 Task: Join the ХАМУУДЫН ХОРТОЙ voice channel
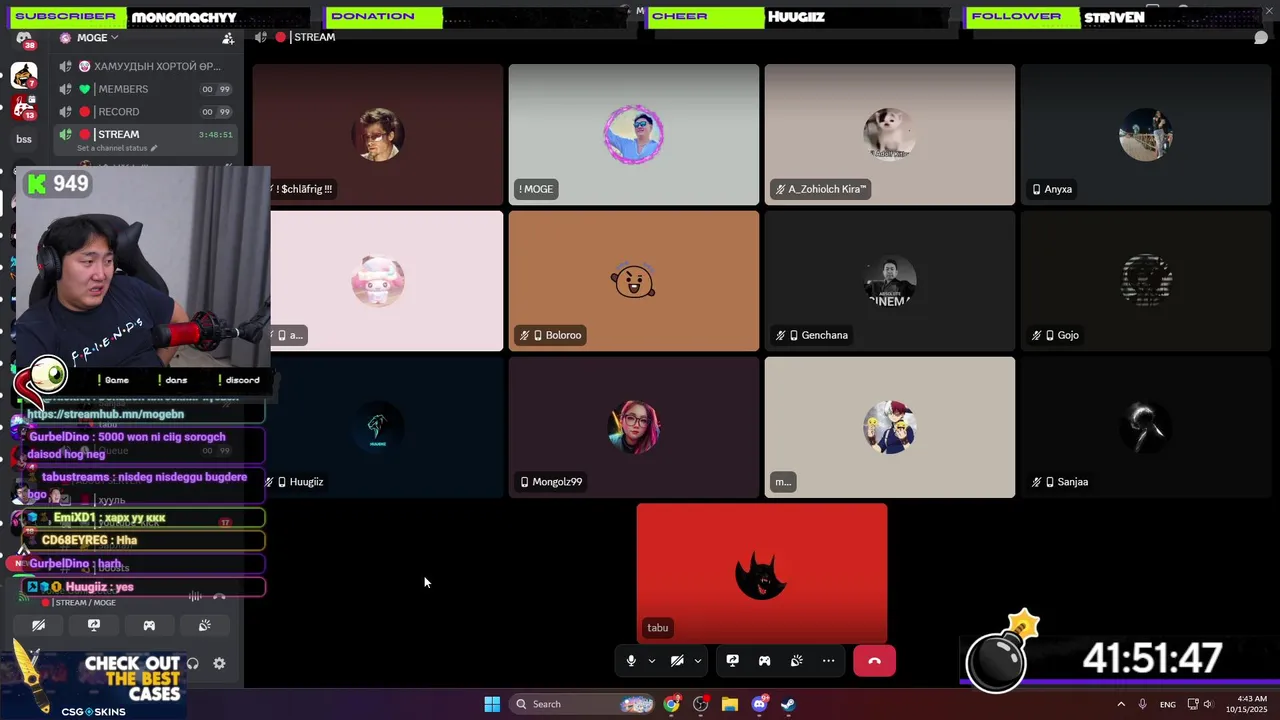tap(147, 66)
